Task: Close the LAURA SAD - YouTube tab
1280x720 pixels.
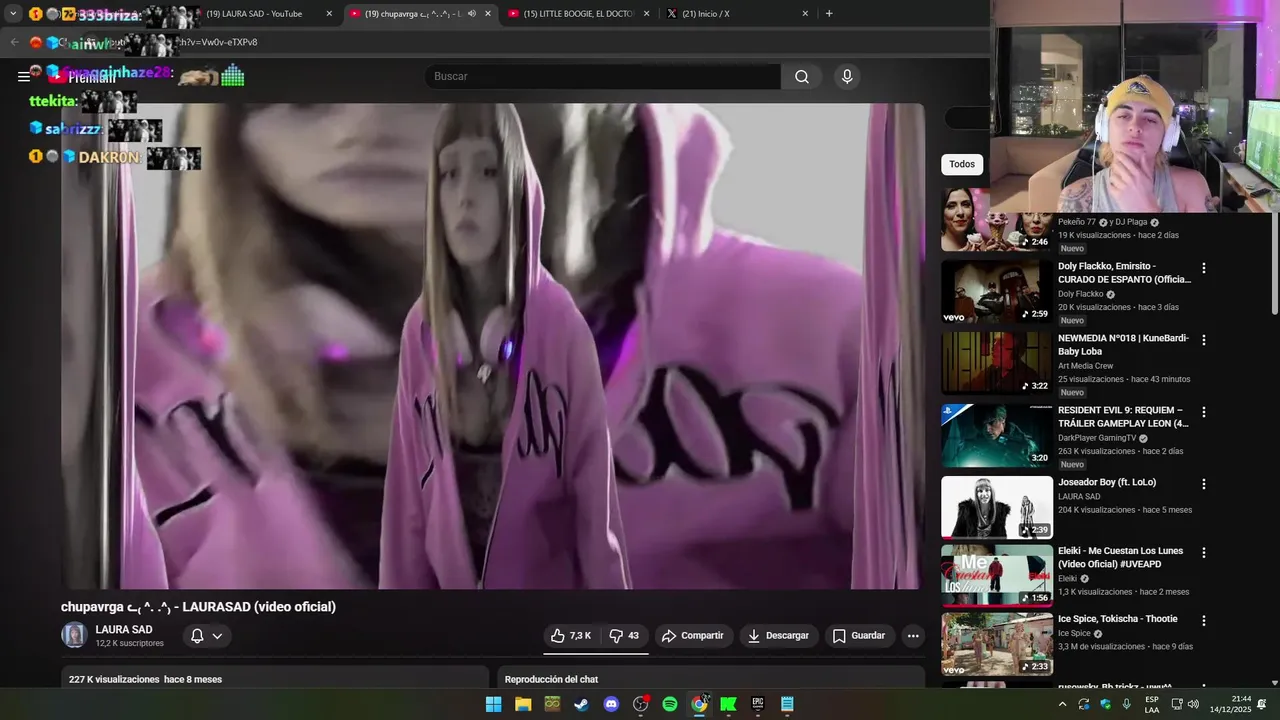Action: point(329,14)
